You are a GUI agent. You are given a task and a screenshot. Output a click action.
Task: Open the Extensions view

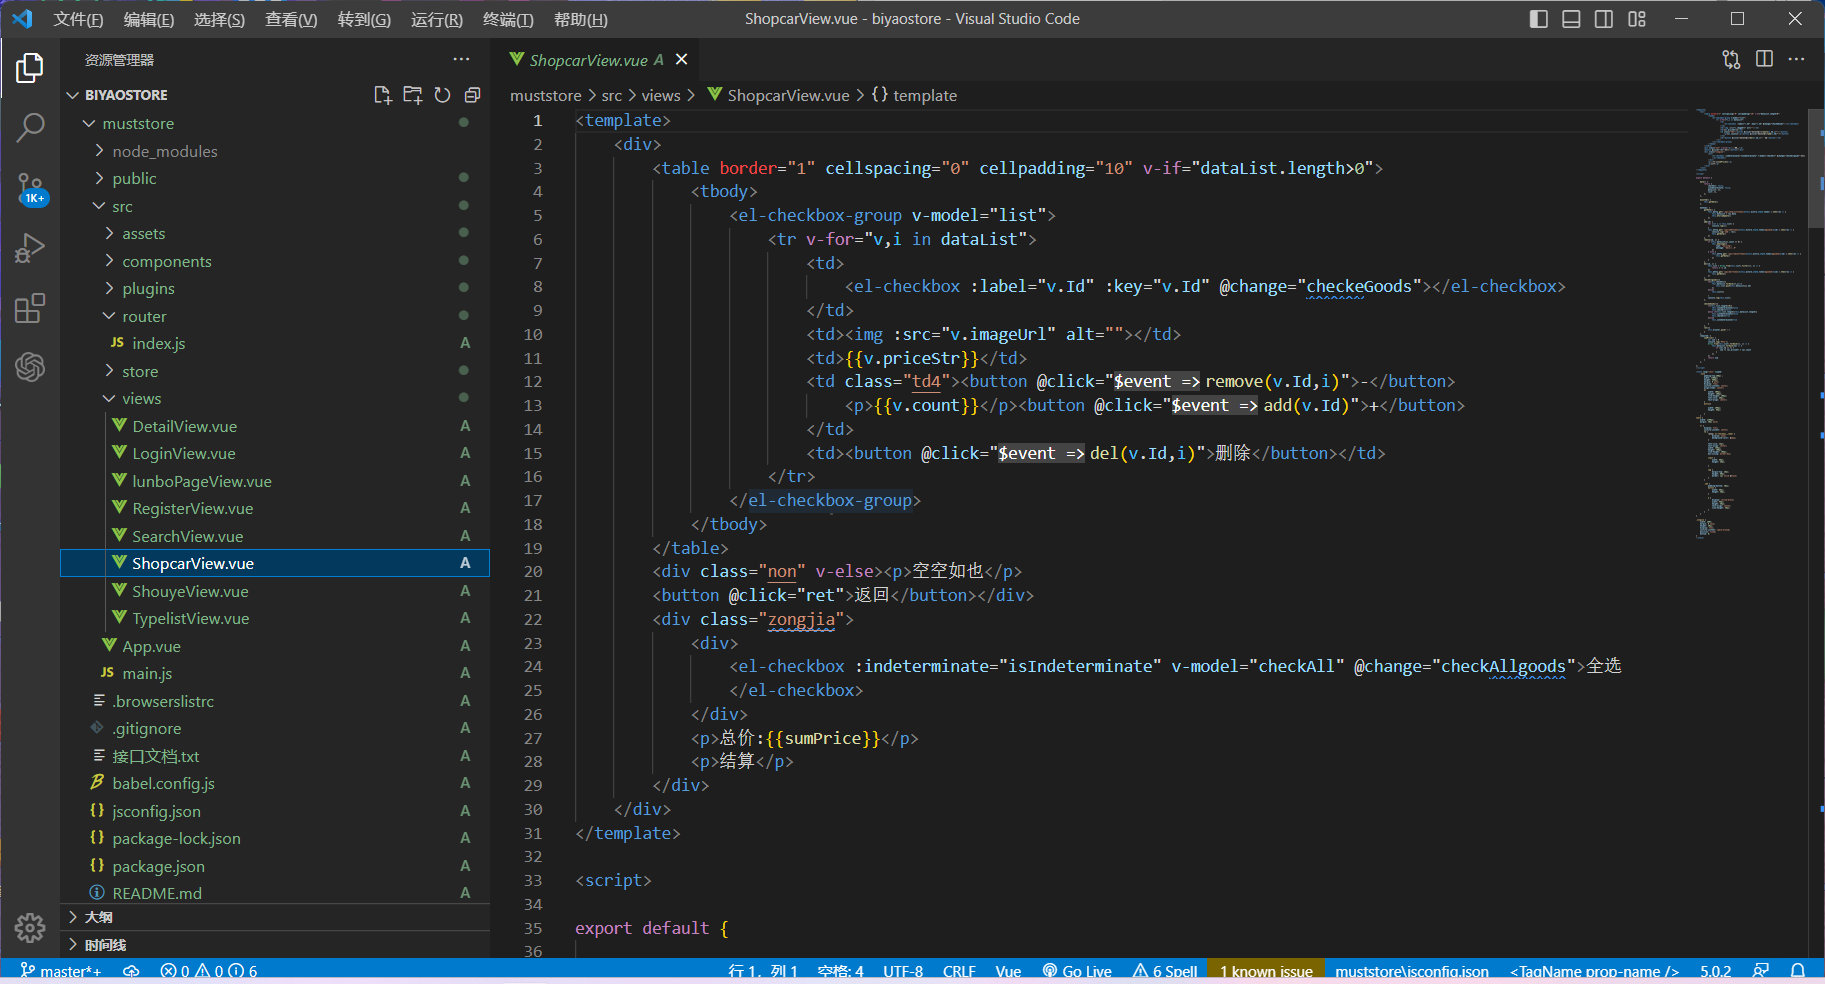[x=30, y=308]
